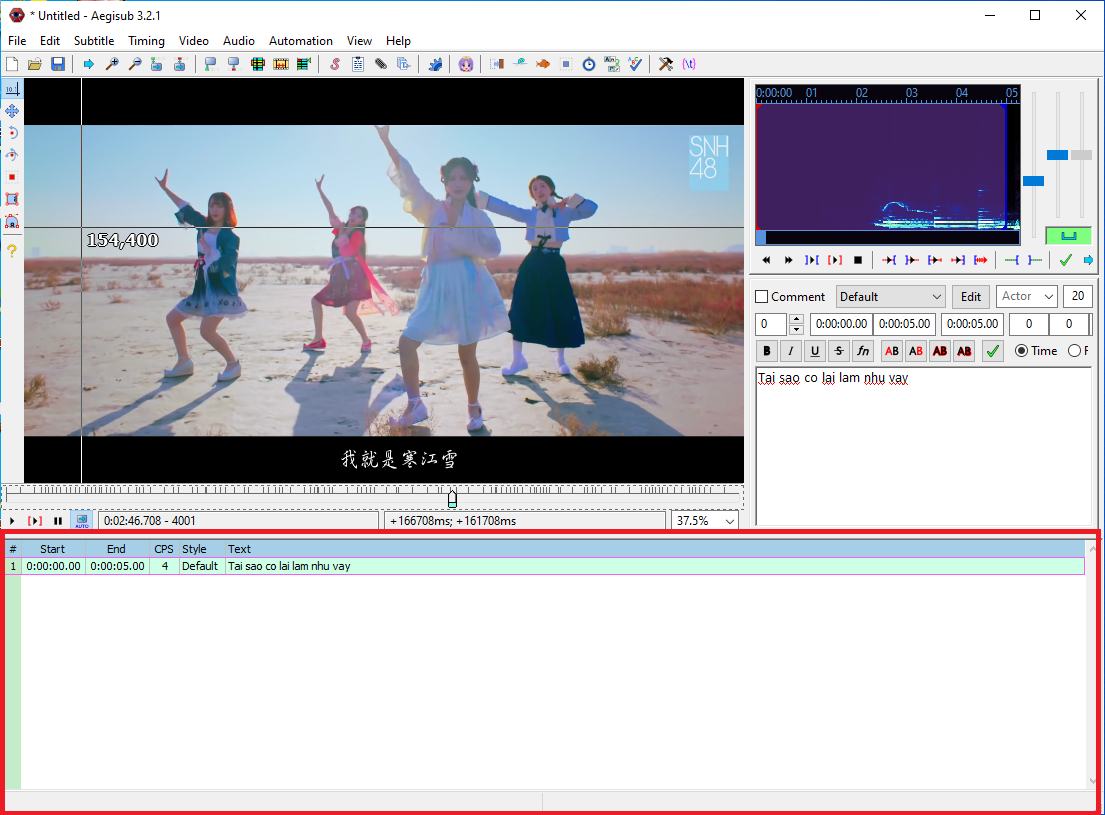1105x815 pixels.
Task: Open the Shift Times clock icon
Action: pos(589,64)
